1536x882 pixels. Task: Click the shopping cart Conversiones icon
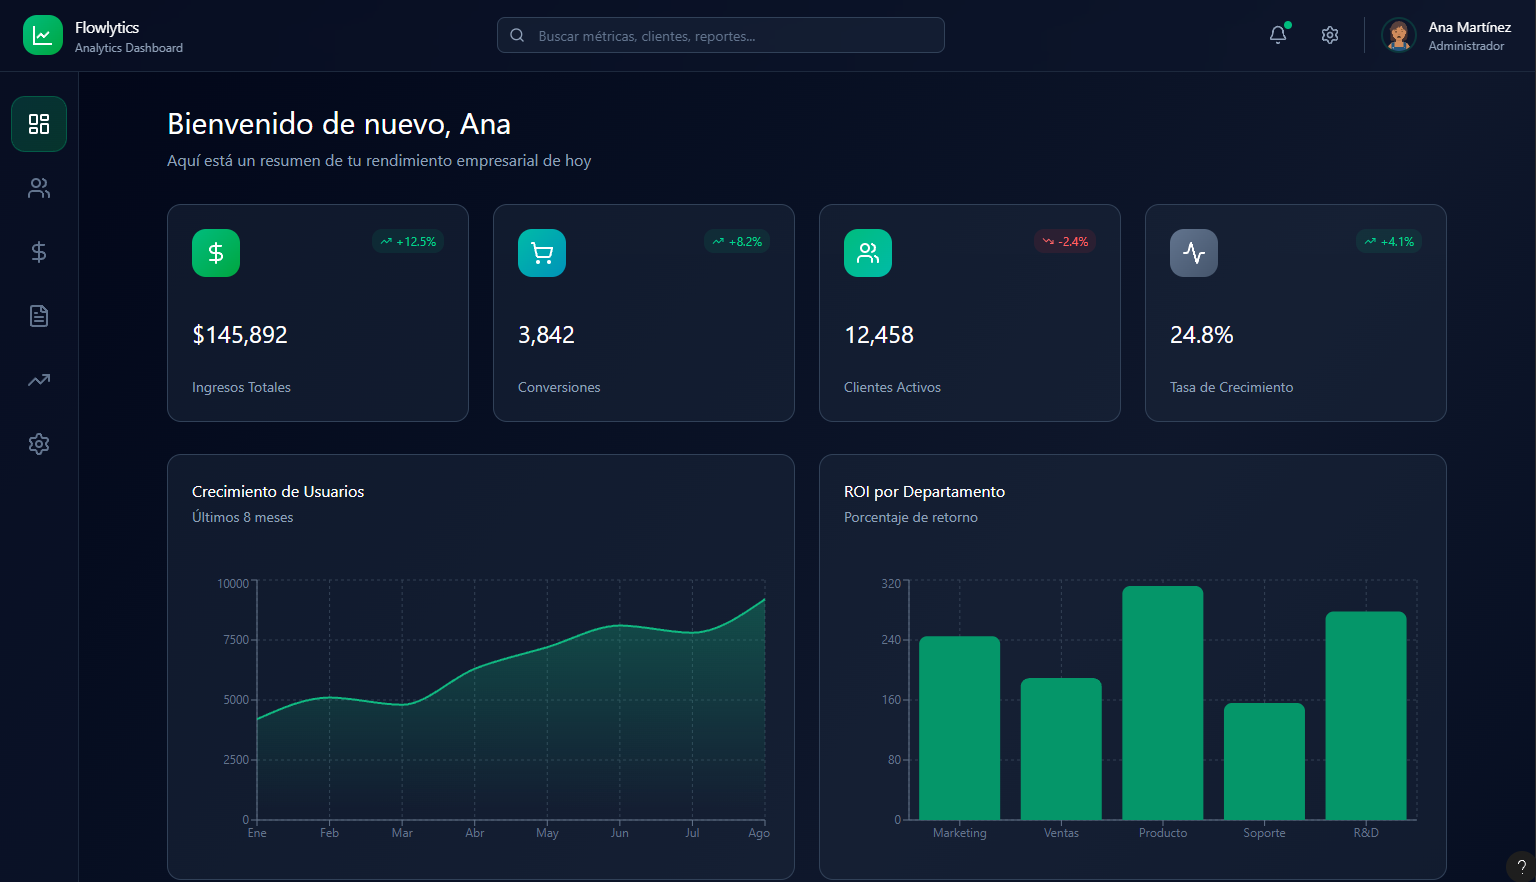pyautogui.click(x=542, y=253)
